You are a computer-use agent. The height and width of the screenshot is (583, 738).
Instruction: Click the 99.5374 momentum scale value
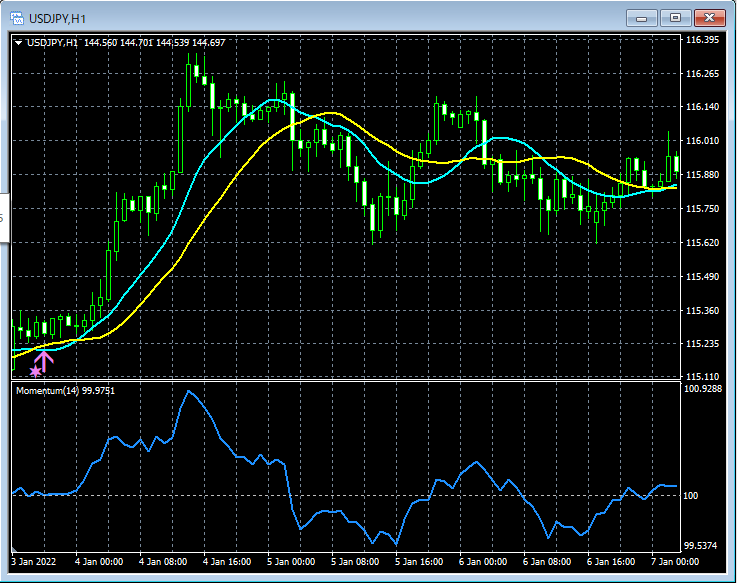pyautogui.click(x=700, y=546)
